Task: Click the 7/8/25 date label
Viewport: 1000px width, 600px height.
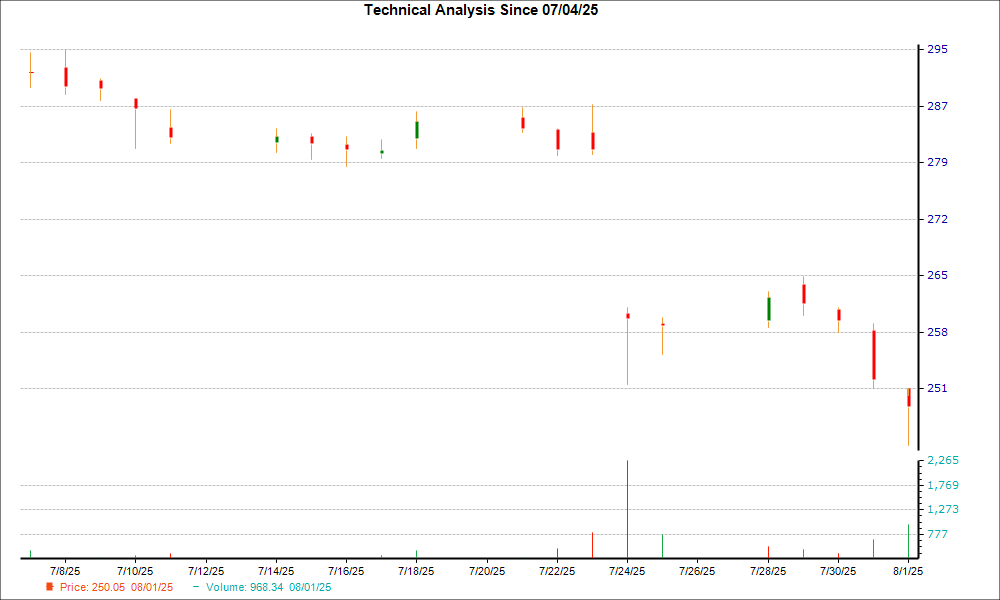Action: coord(65,571)
